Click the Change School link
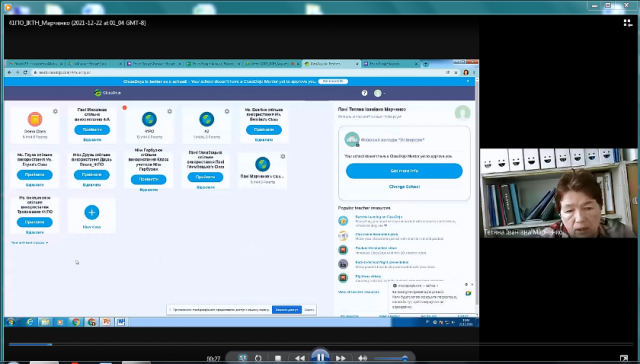Screen dimensions: 640x364 [x=404, y=186]
